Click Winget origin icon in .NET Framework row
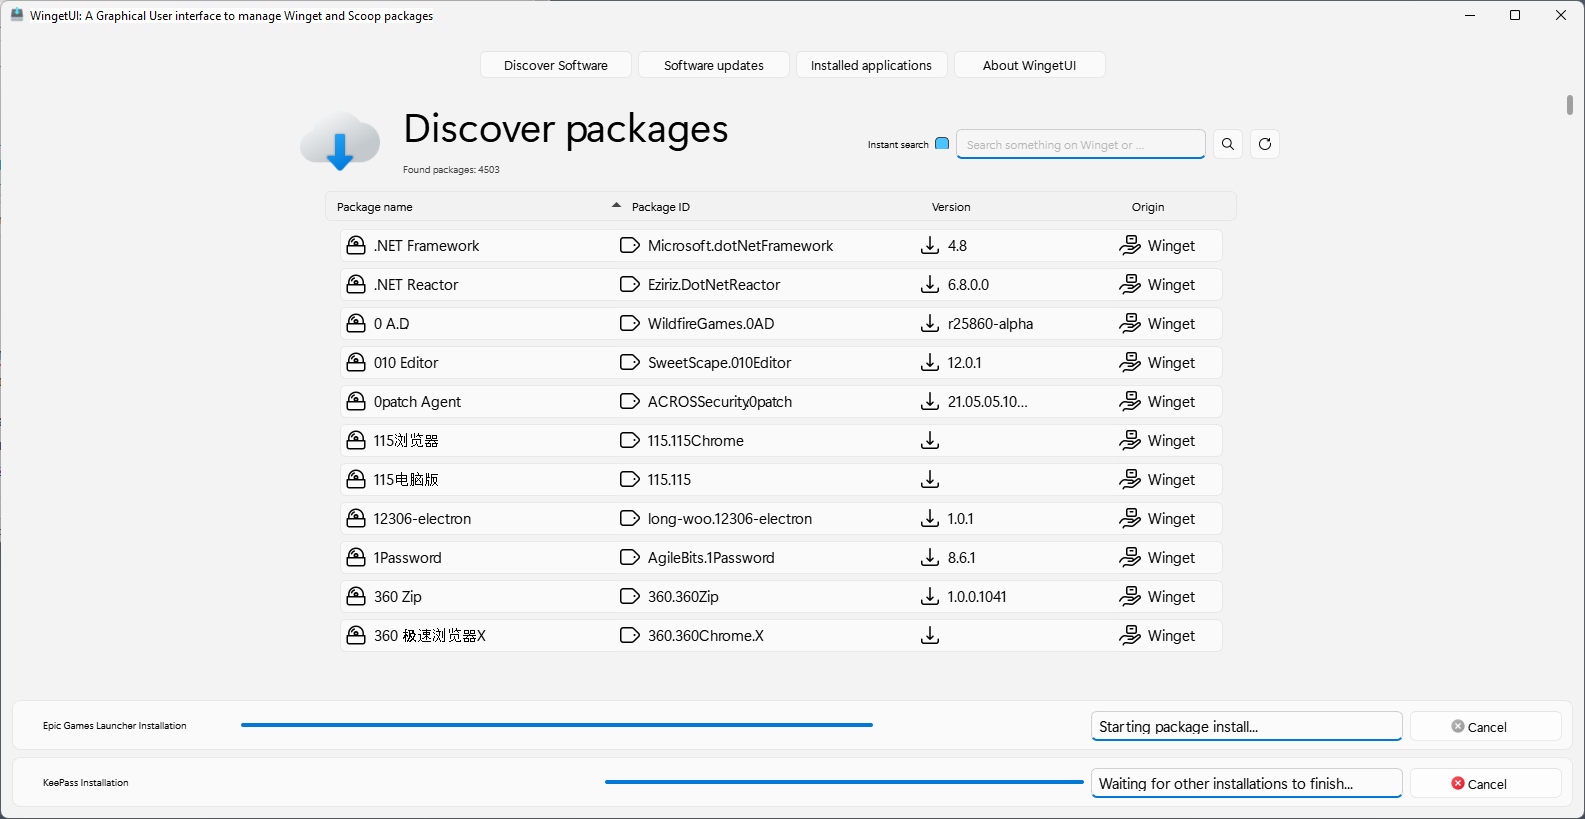1585x819 pixels. [x=1130, y=245]
